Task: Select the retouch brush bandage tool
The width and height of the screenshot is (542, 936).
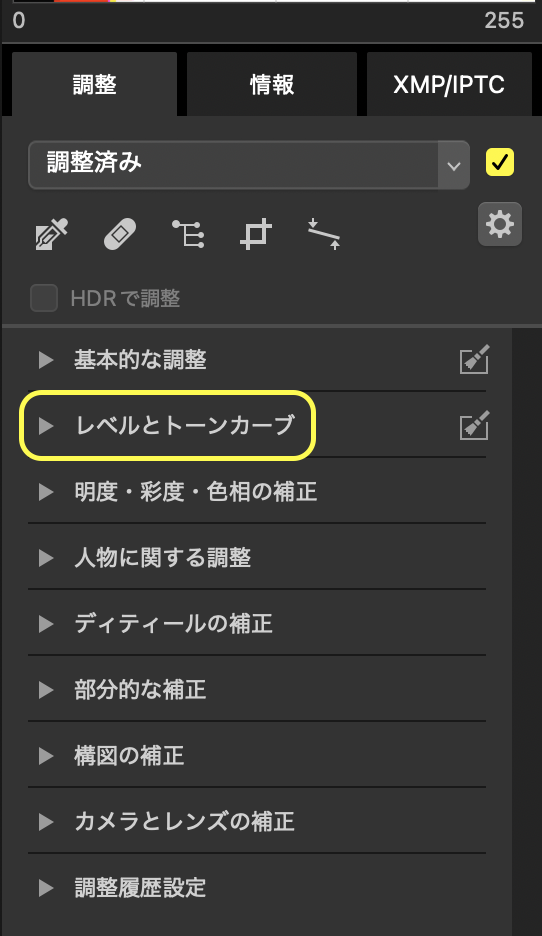Action: 120,234
